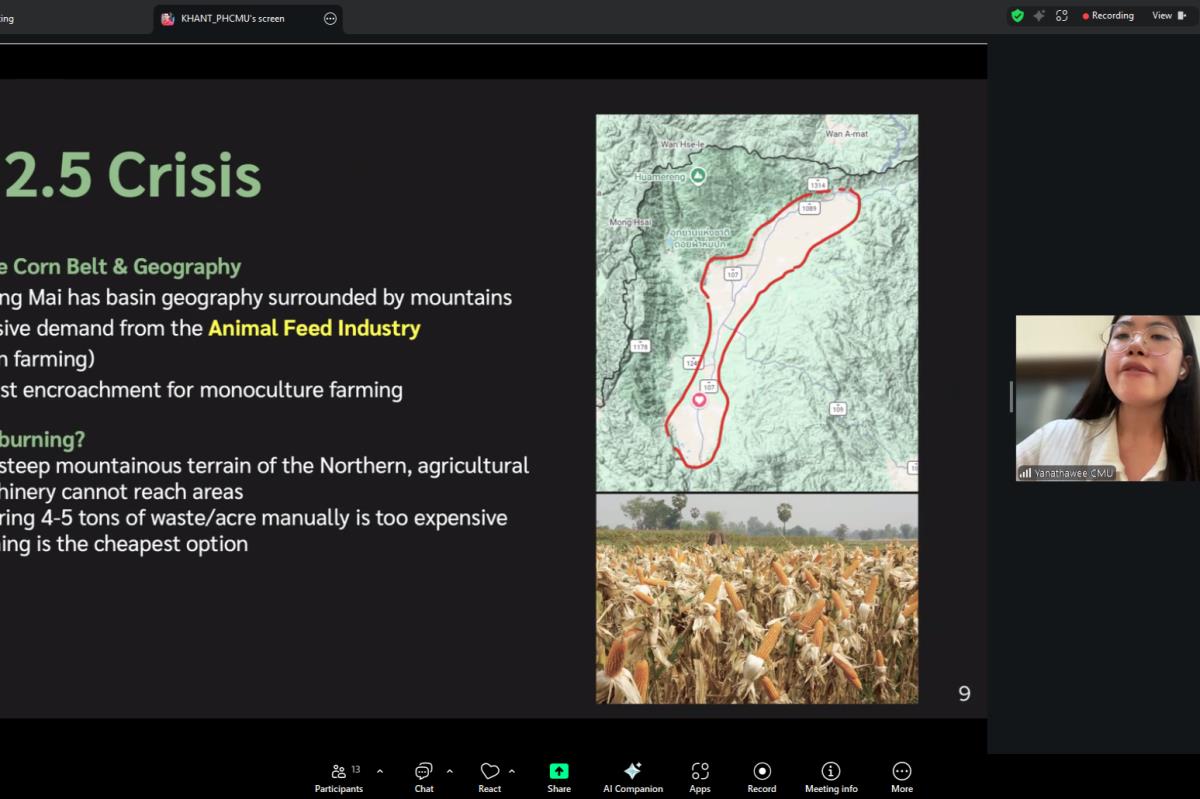Expand the React options caret
This screenshot has width=1200, height=799.
tap(512, 771)
